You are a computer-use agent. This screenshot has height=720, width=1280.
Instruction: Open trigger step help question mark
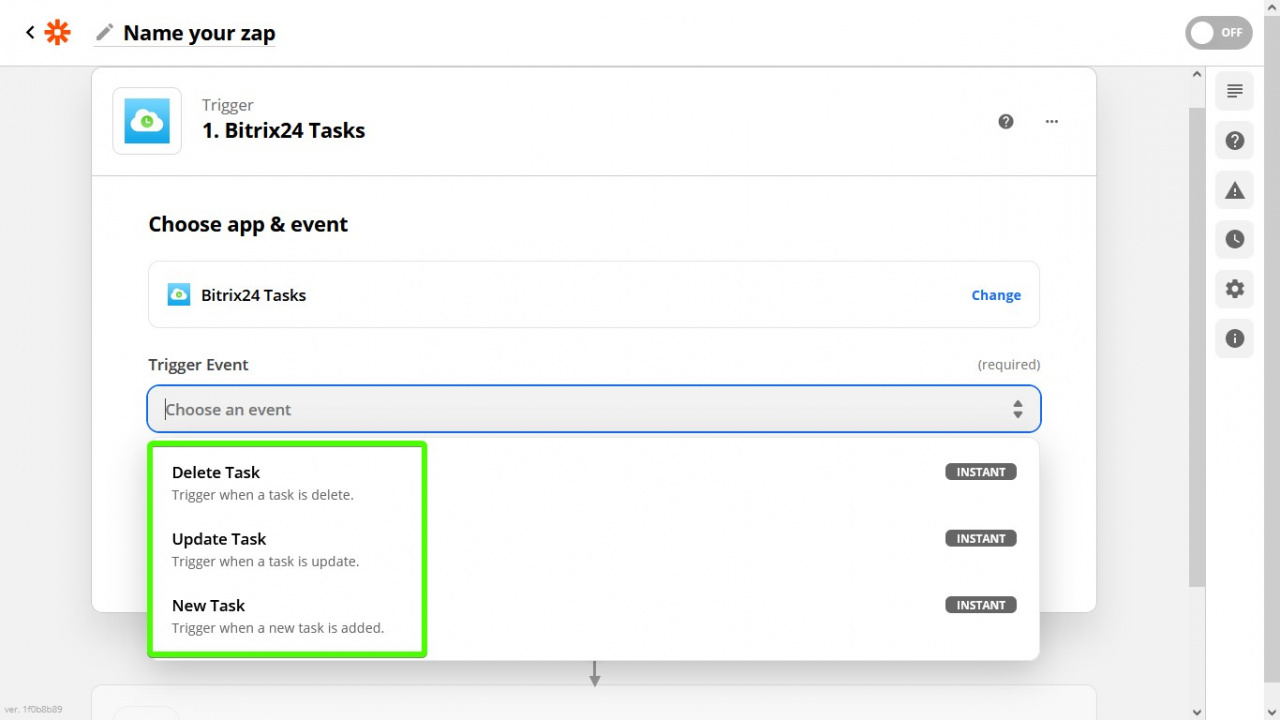pos(1006,121)
